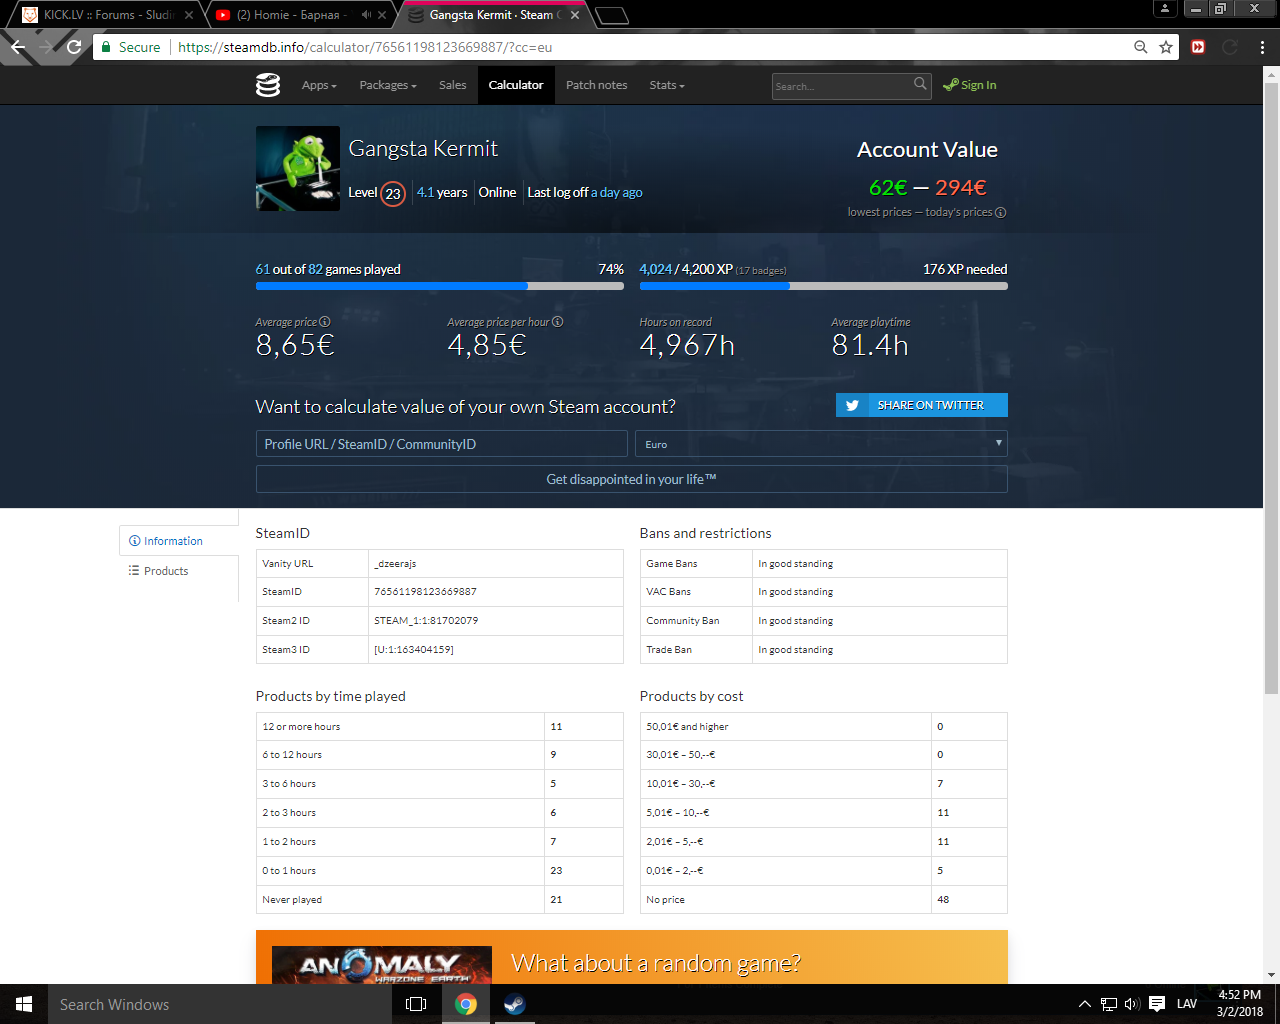Image resolution: width=1280 pixels, height=1024 pixels.
Task: Click Share on Twitter button
Action: tap(921, 405)
